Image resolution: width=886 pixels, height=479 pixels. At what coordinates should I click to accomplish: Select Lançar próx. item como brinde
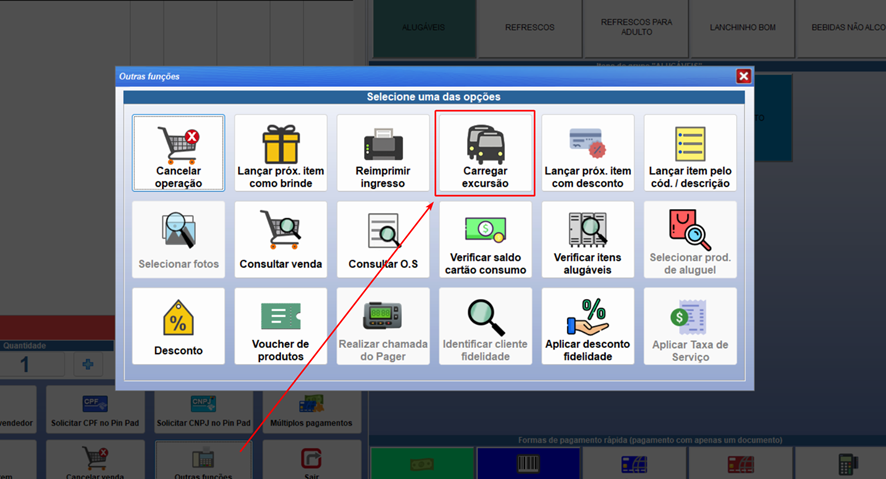[x=280, y=153]
